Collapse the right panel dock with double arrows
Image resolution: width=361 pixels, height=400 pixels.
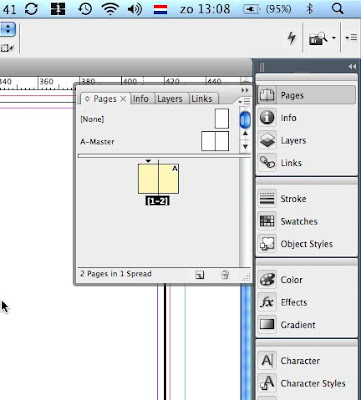[352, 67]
